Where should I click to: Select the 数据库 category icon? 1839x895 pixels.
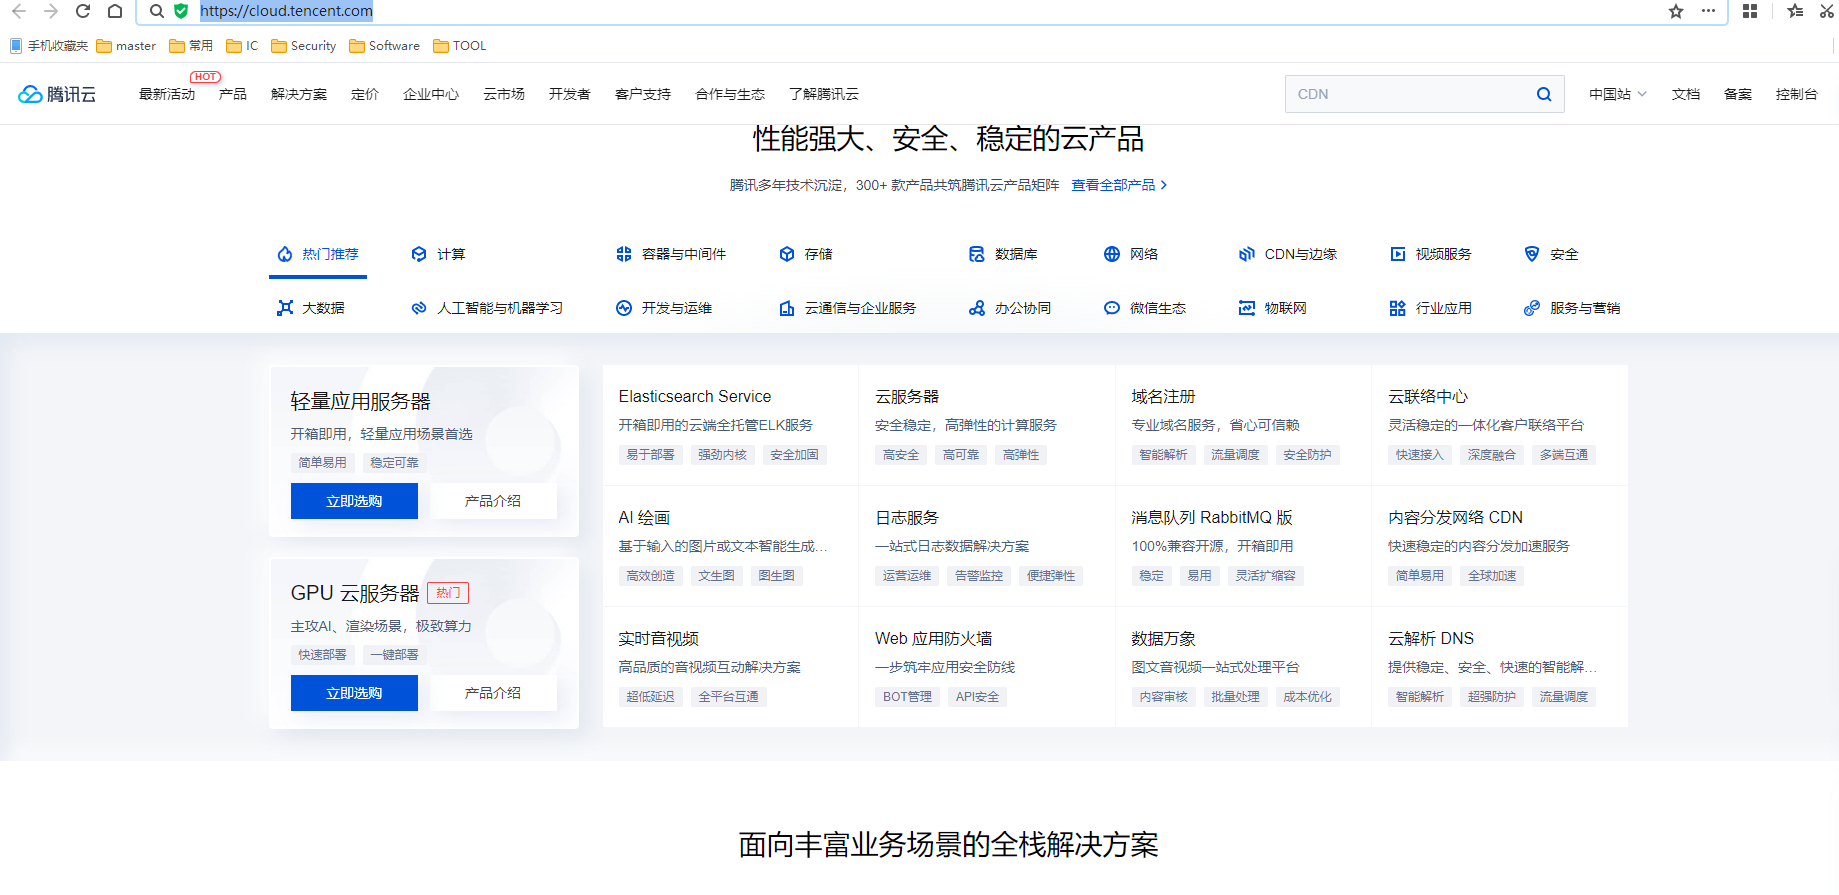click(977, 254)
